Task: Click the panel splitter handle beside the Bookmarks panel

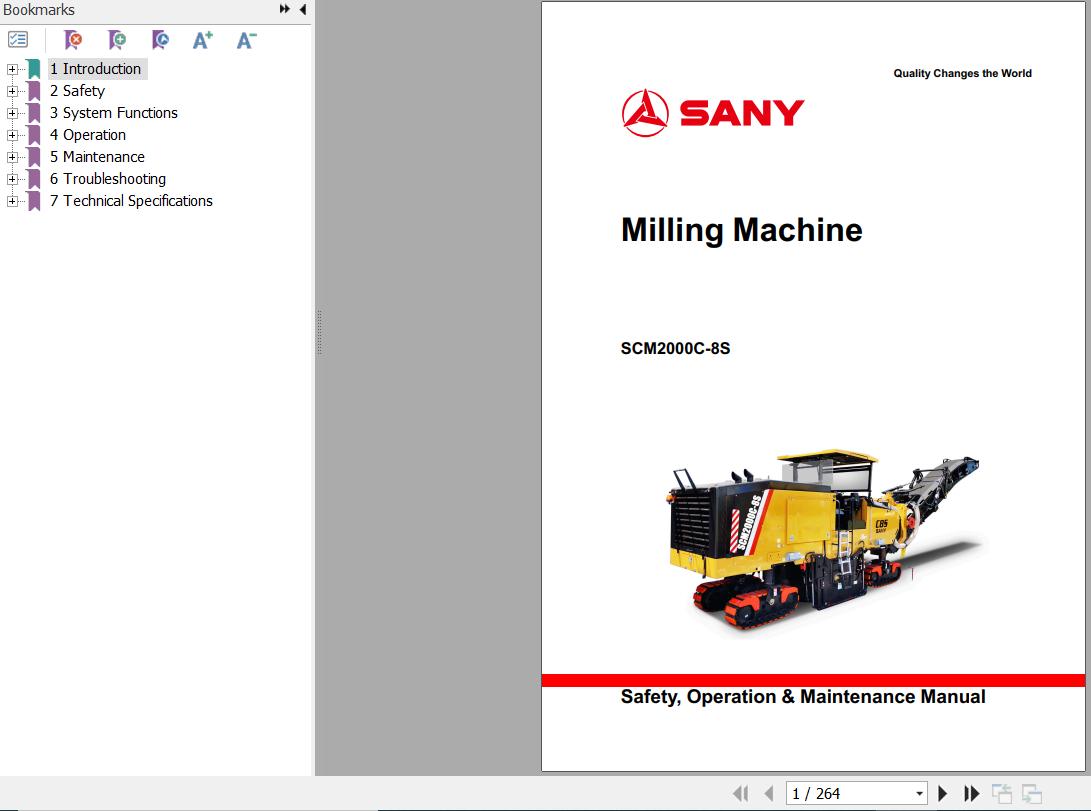Action: [319, 332]
